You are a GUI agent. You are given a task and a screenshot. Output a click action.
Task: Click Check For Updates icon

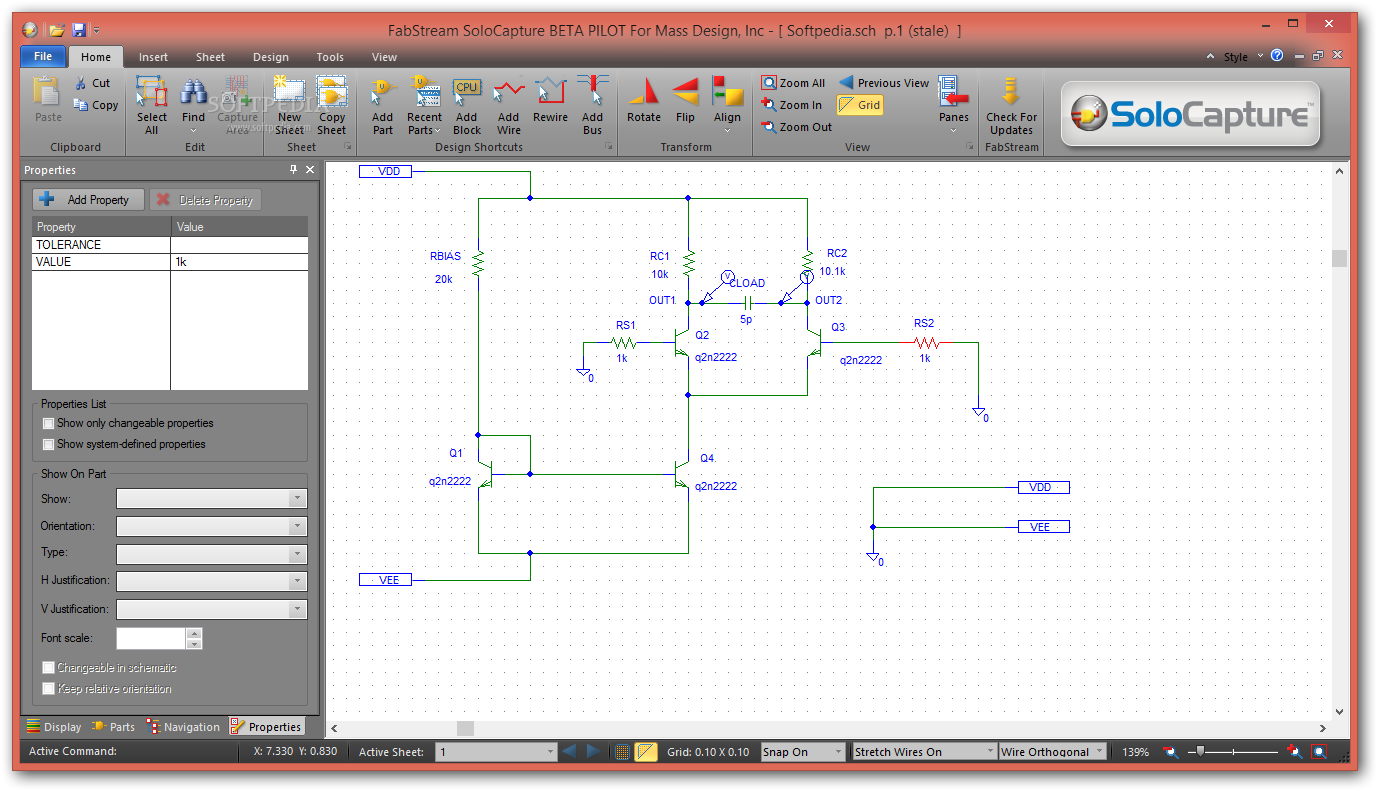[1010, 92]
